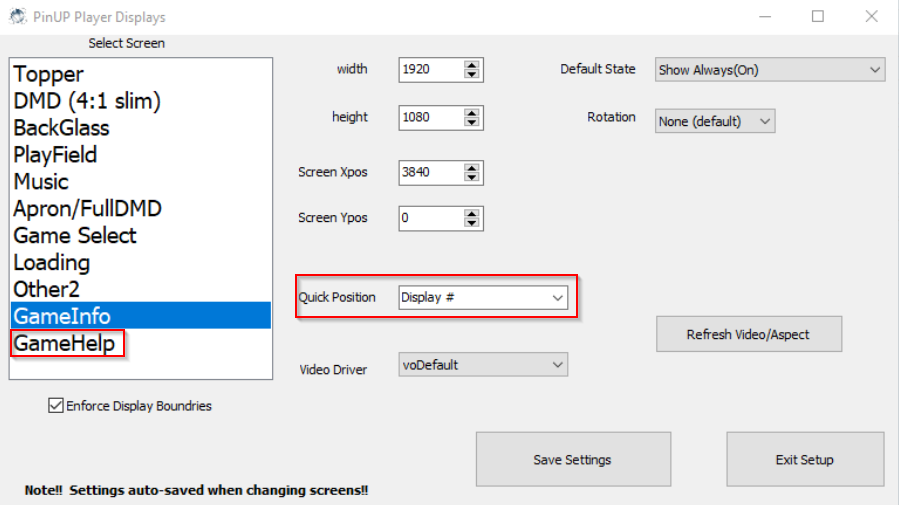Maximize the PinUP Player Displays window

pyautogui.click(x=817, y=17)
